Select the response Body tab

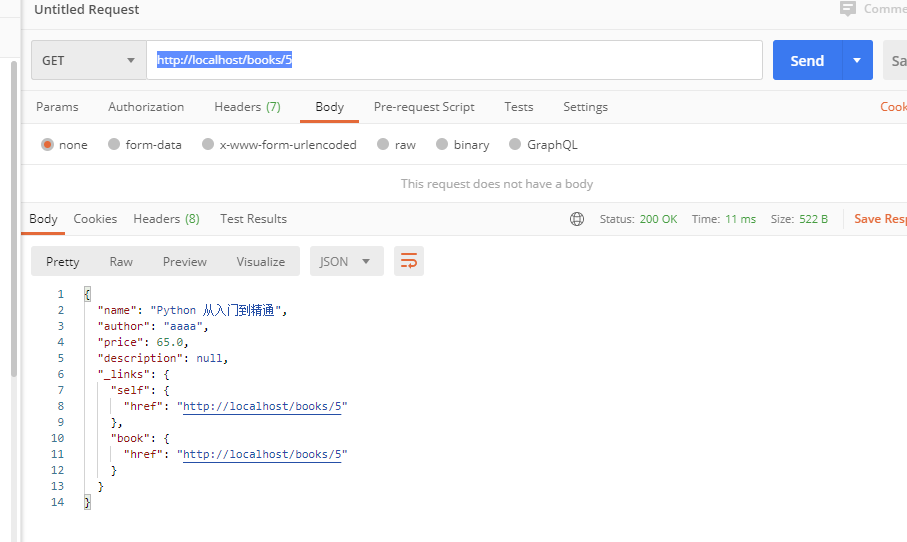pos(43,219)
